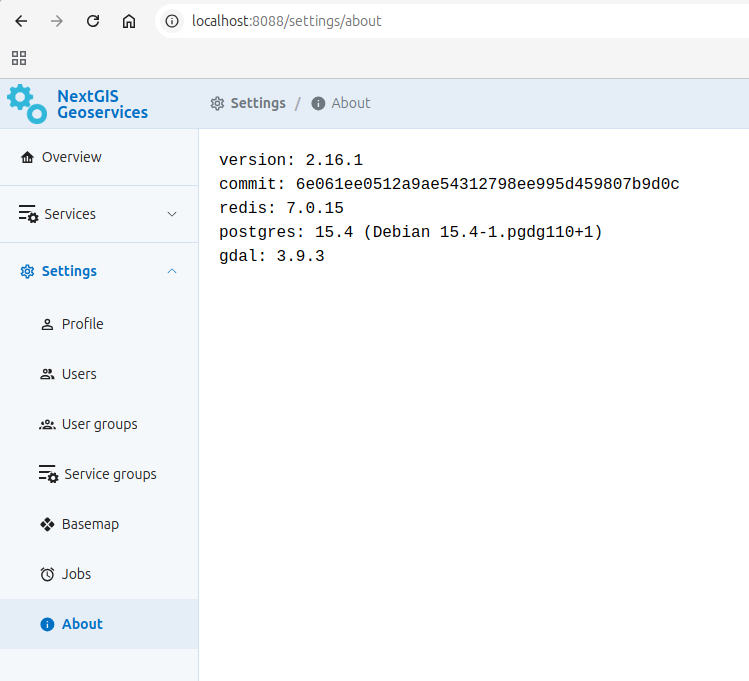Collapse the Settings menu chevron
This screenshot has width=749, height=681.
click(172, 271)
